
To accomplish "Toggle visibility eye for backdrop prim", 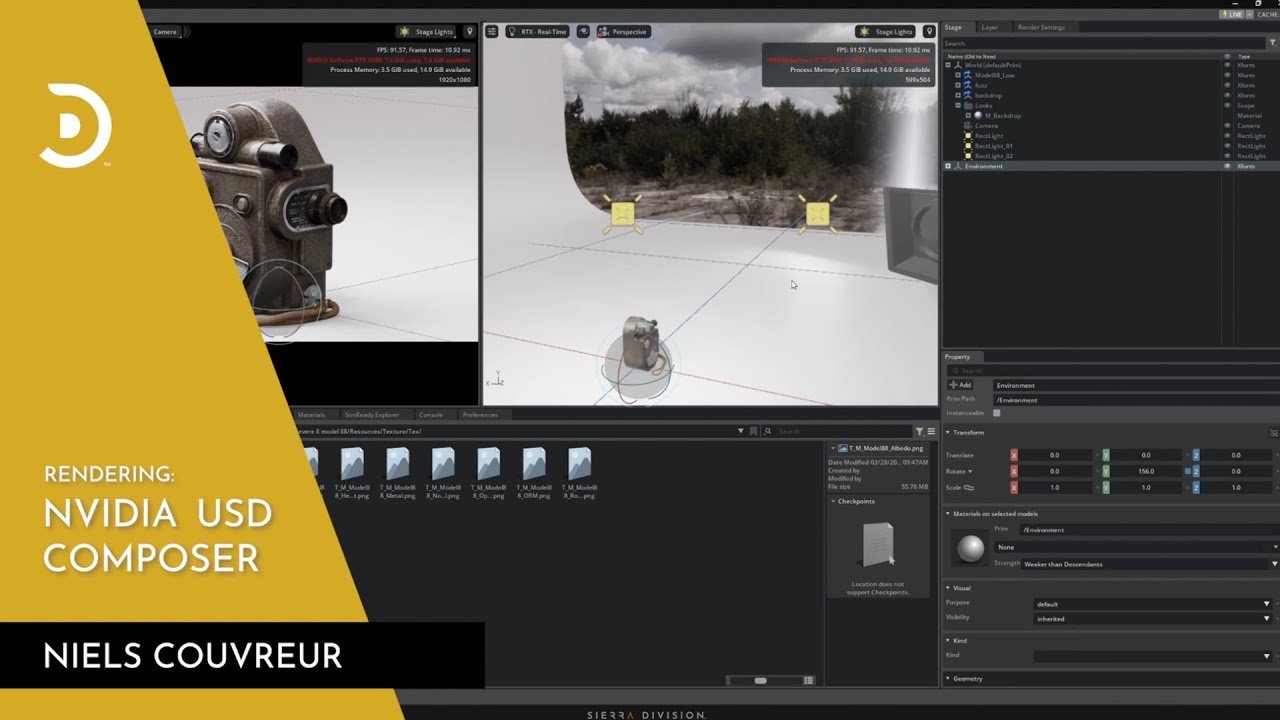I will click(x=1228, y=95).
